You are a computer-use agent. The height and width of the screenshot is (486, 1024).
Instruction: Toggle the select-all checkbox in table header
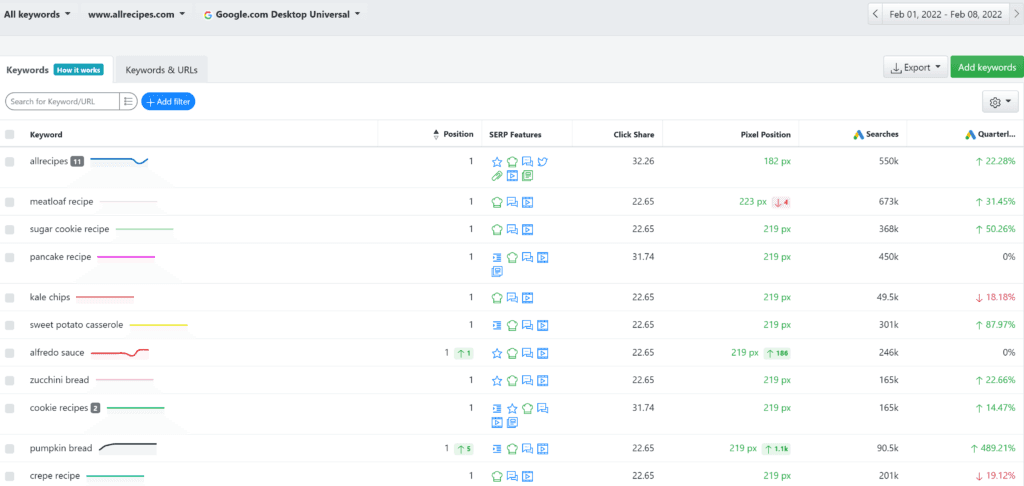[9, 135]
